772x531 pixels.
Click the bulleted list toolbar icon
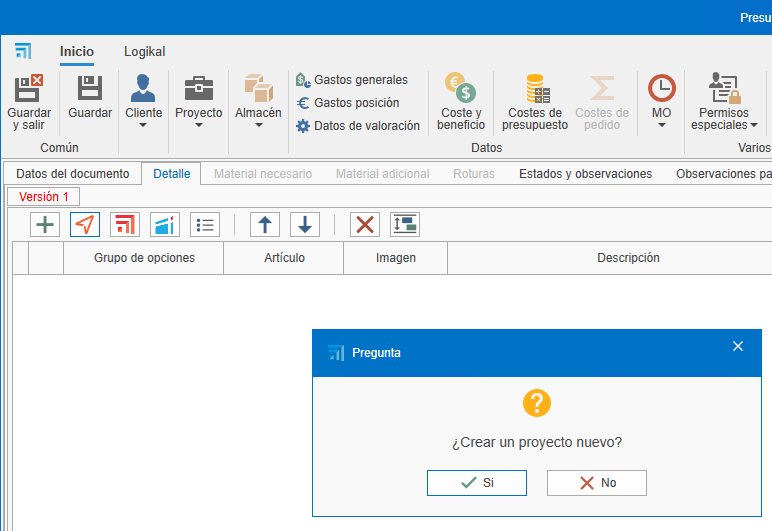tap(205, 225)
